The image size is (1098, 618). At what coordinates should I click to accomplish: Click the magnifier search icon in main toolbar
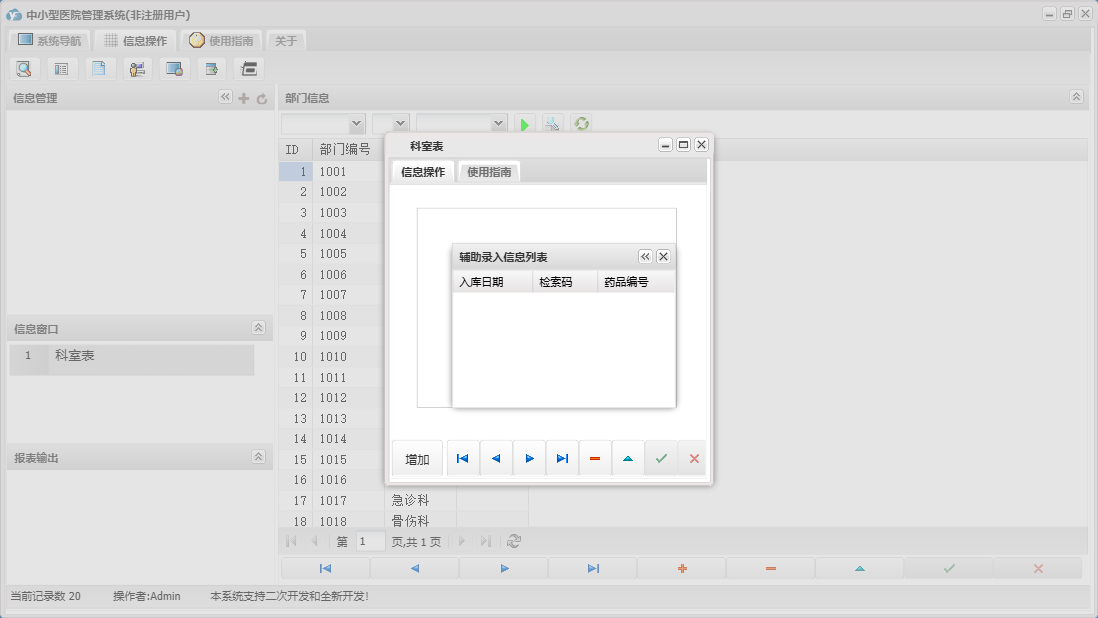tap(24, 69)
